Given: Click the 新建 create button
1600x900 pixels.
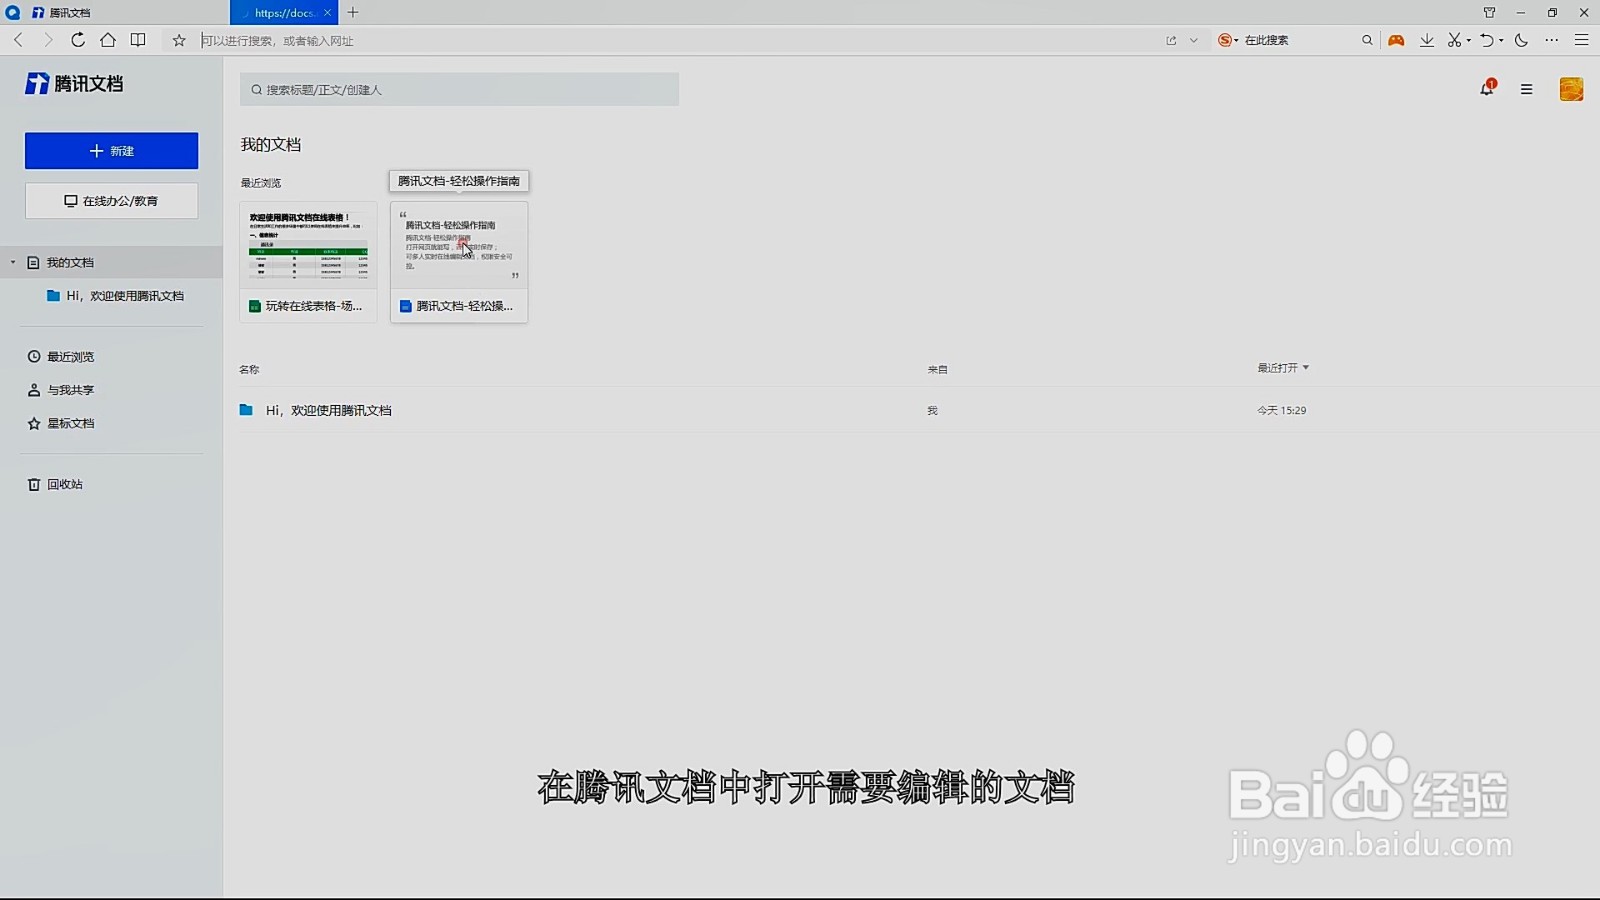Looking at the screenshot, I should point(111,151).
